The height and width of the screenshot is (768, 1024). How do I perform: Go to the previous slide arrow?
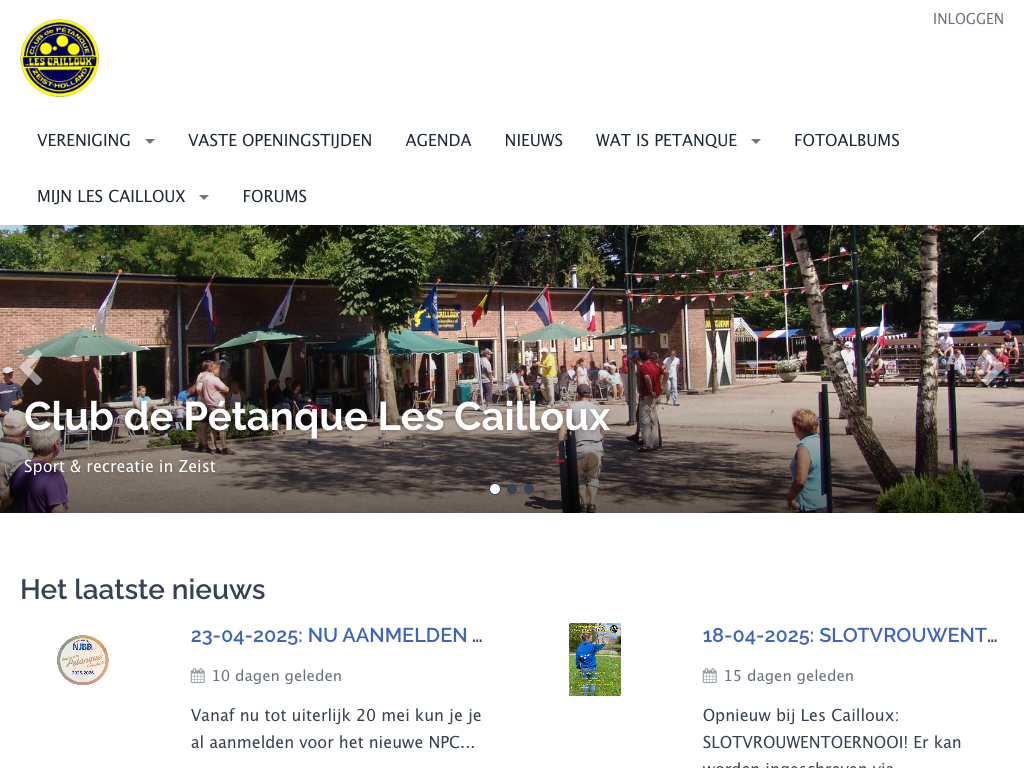coord(31,368)
